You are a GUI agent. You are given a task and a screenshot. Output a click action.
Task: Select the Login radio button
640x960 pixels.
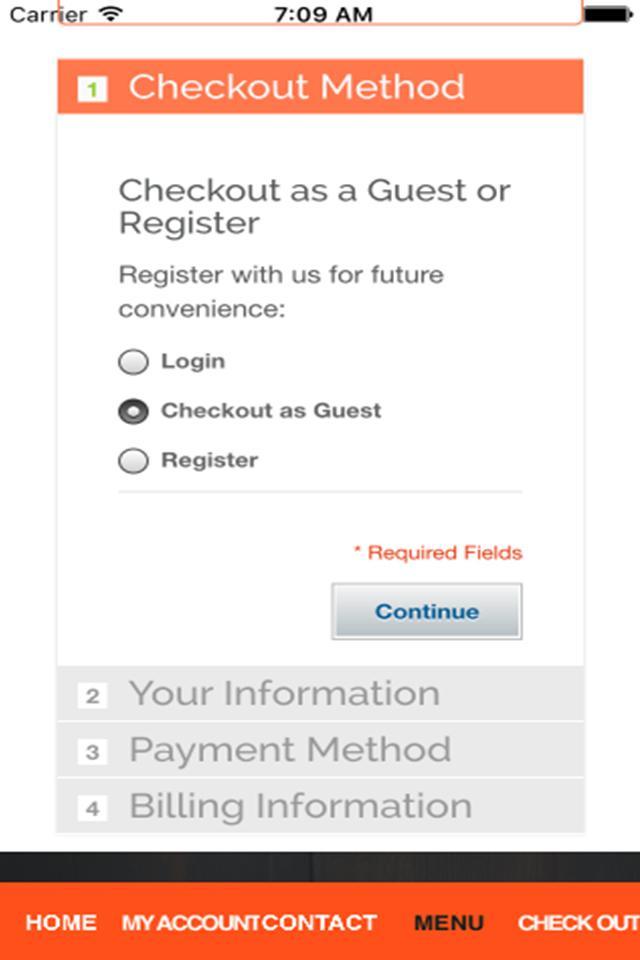coord(133,362)
